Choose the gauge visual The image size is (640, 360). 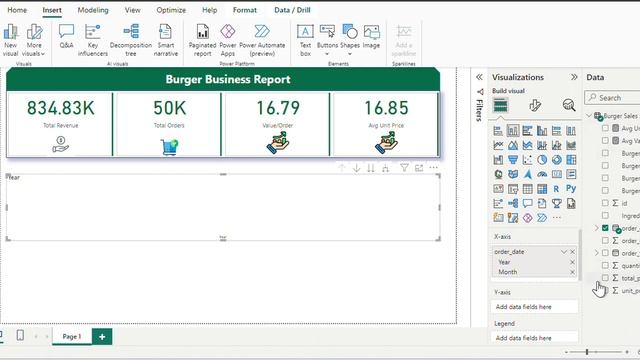(542, 174)
